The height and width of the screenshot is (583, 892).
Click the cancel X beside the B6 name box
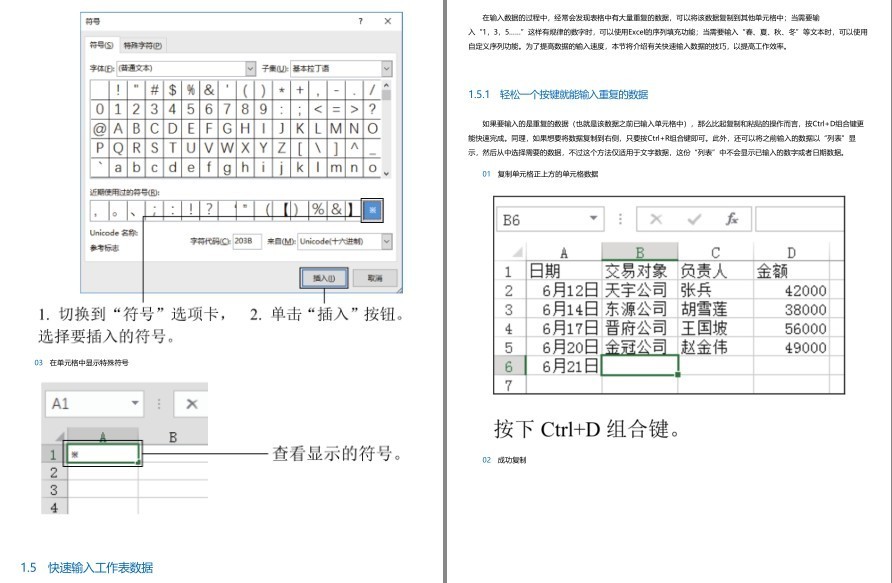656,219
